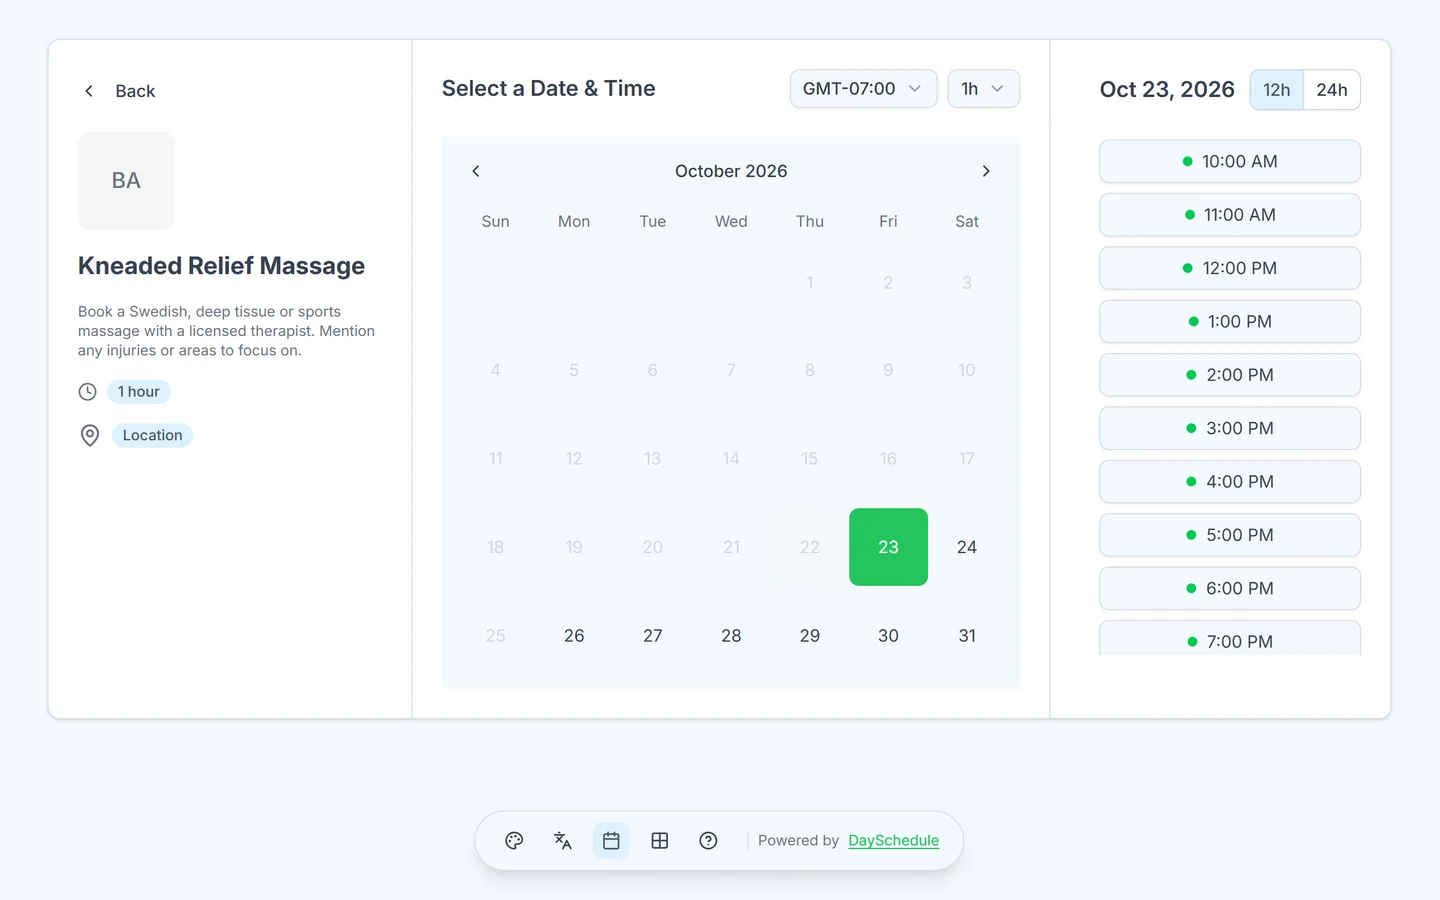This screenshot has width=1440, height=900.
Task: Open the GMT-07:00 timezone dropdown
Action: coord(863,89)
